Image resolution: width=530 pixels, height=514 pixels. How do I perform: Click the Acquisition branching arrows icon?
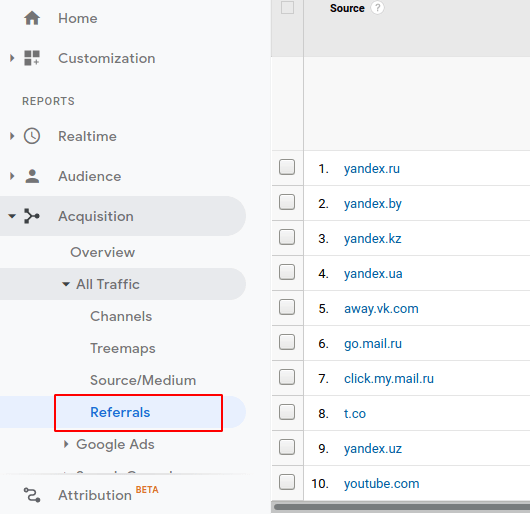click(32, 216)
